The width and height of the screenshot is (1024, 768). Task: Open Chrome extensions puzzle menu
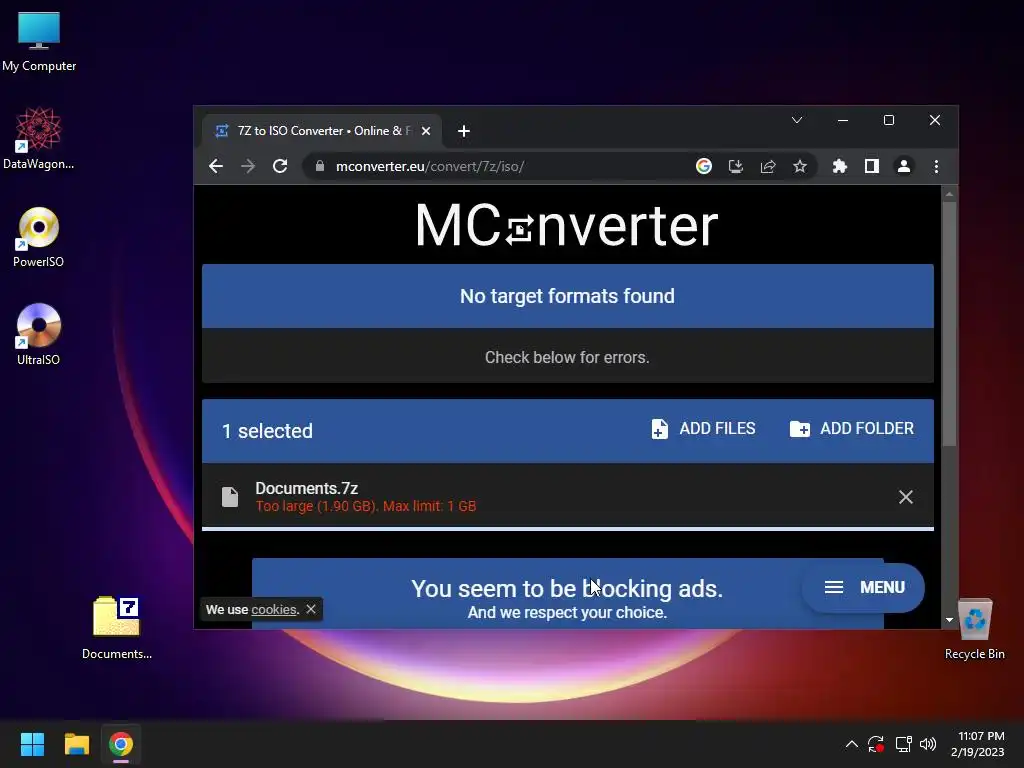coord(840,167)
